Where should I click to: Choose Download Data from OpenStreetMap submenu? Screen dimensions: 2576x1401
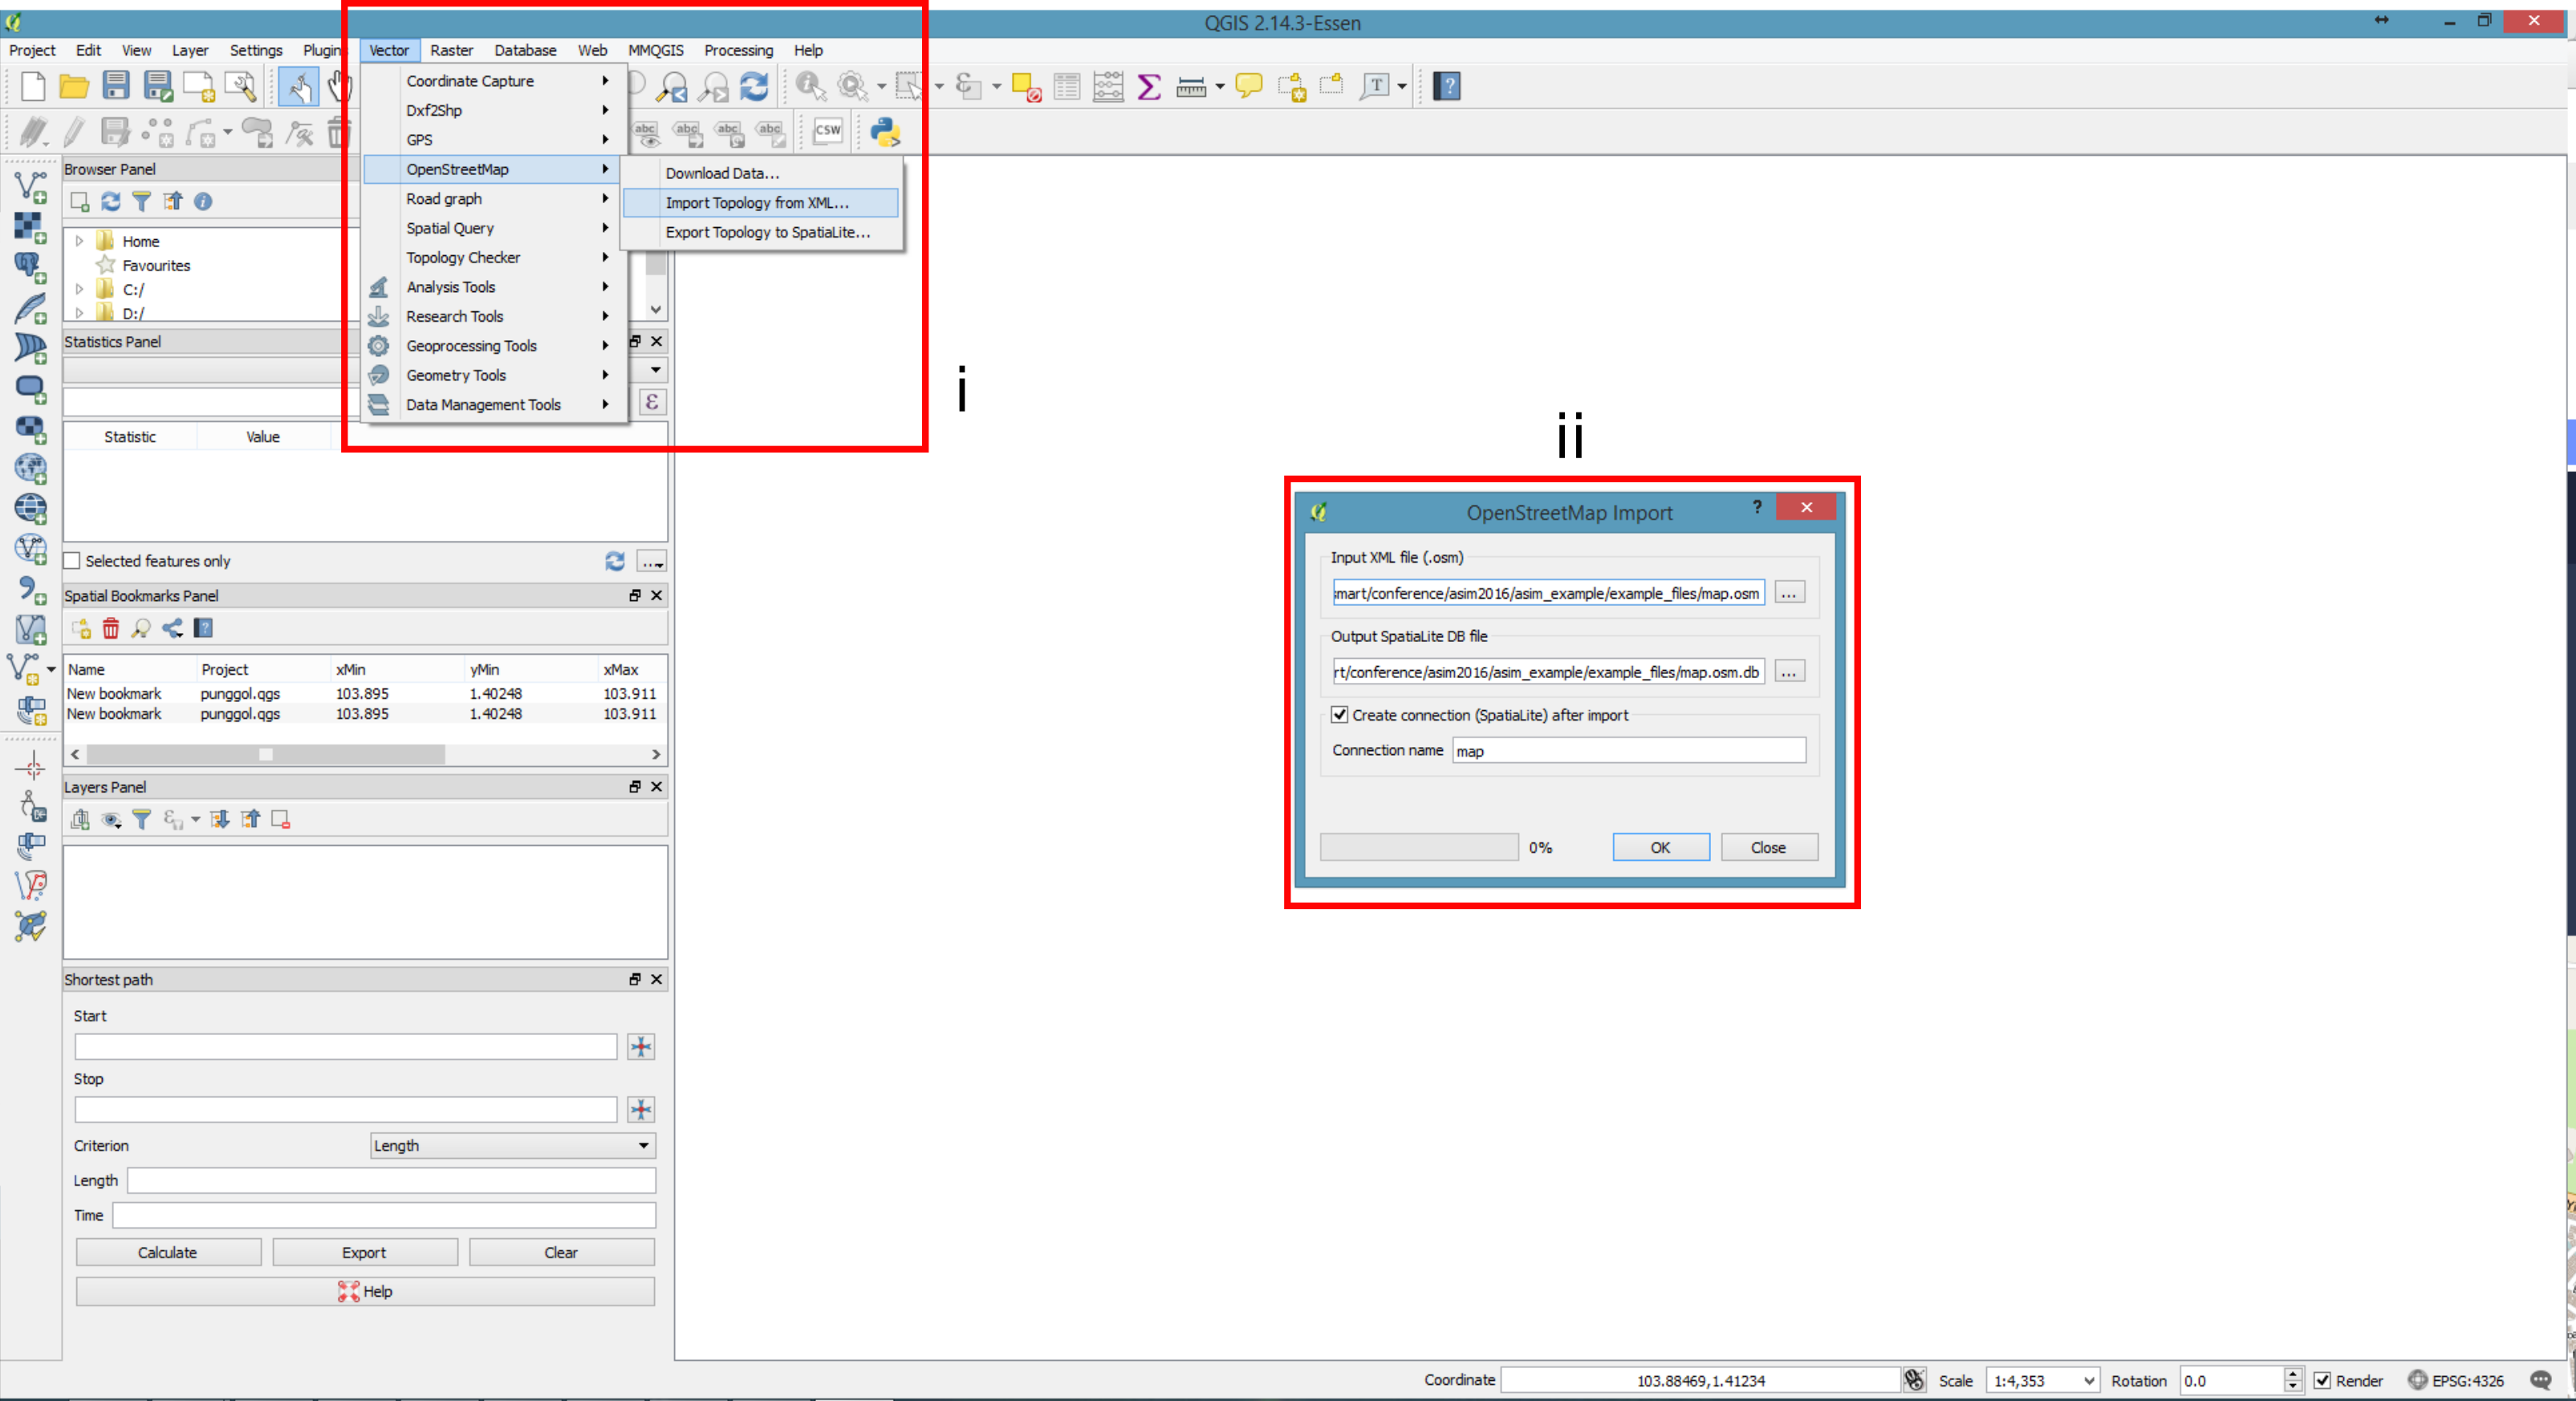(x=760, y=174)
